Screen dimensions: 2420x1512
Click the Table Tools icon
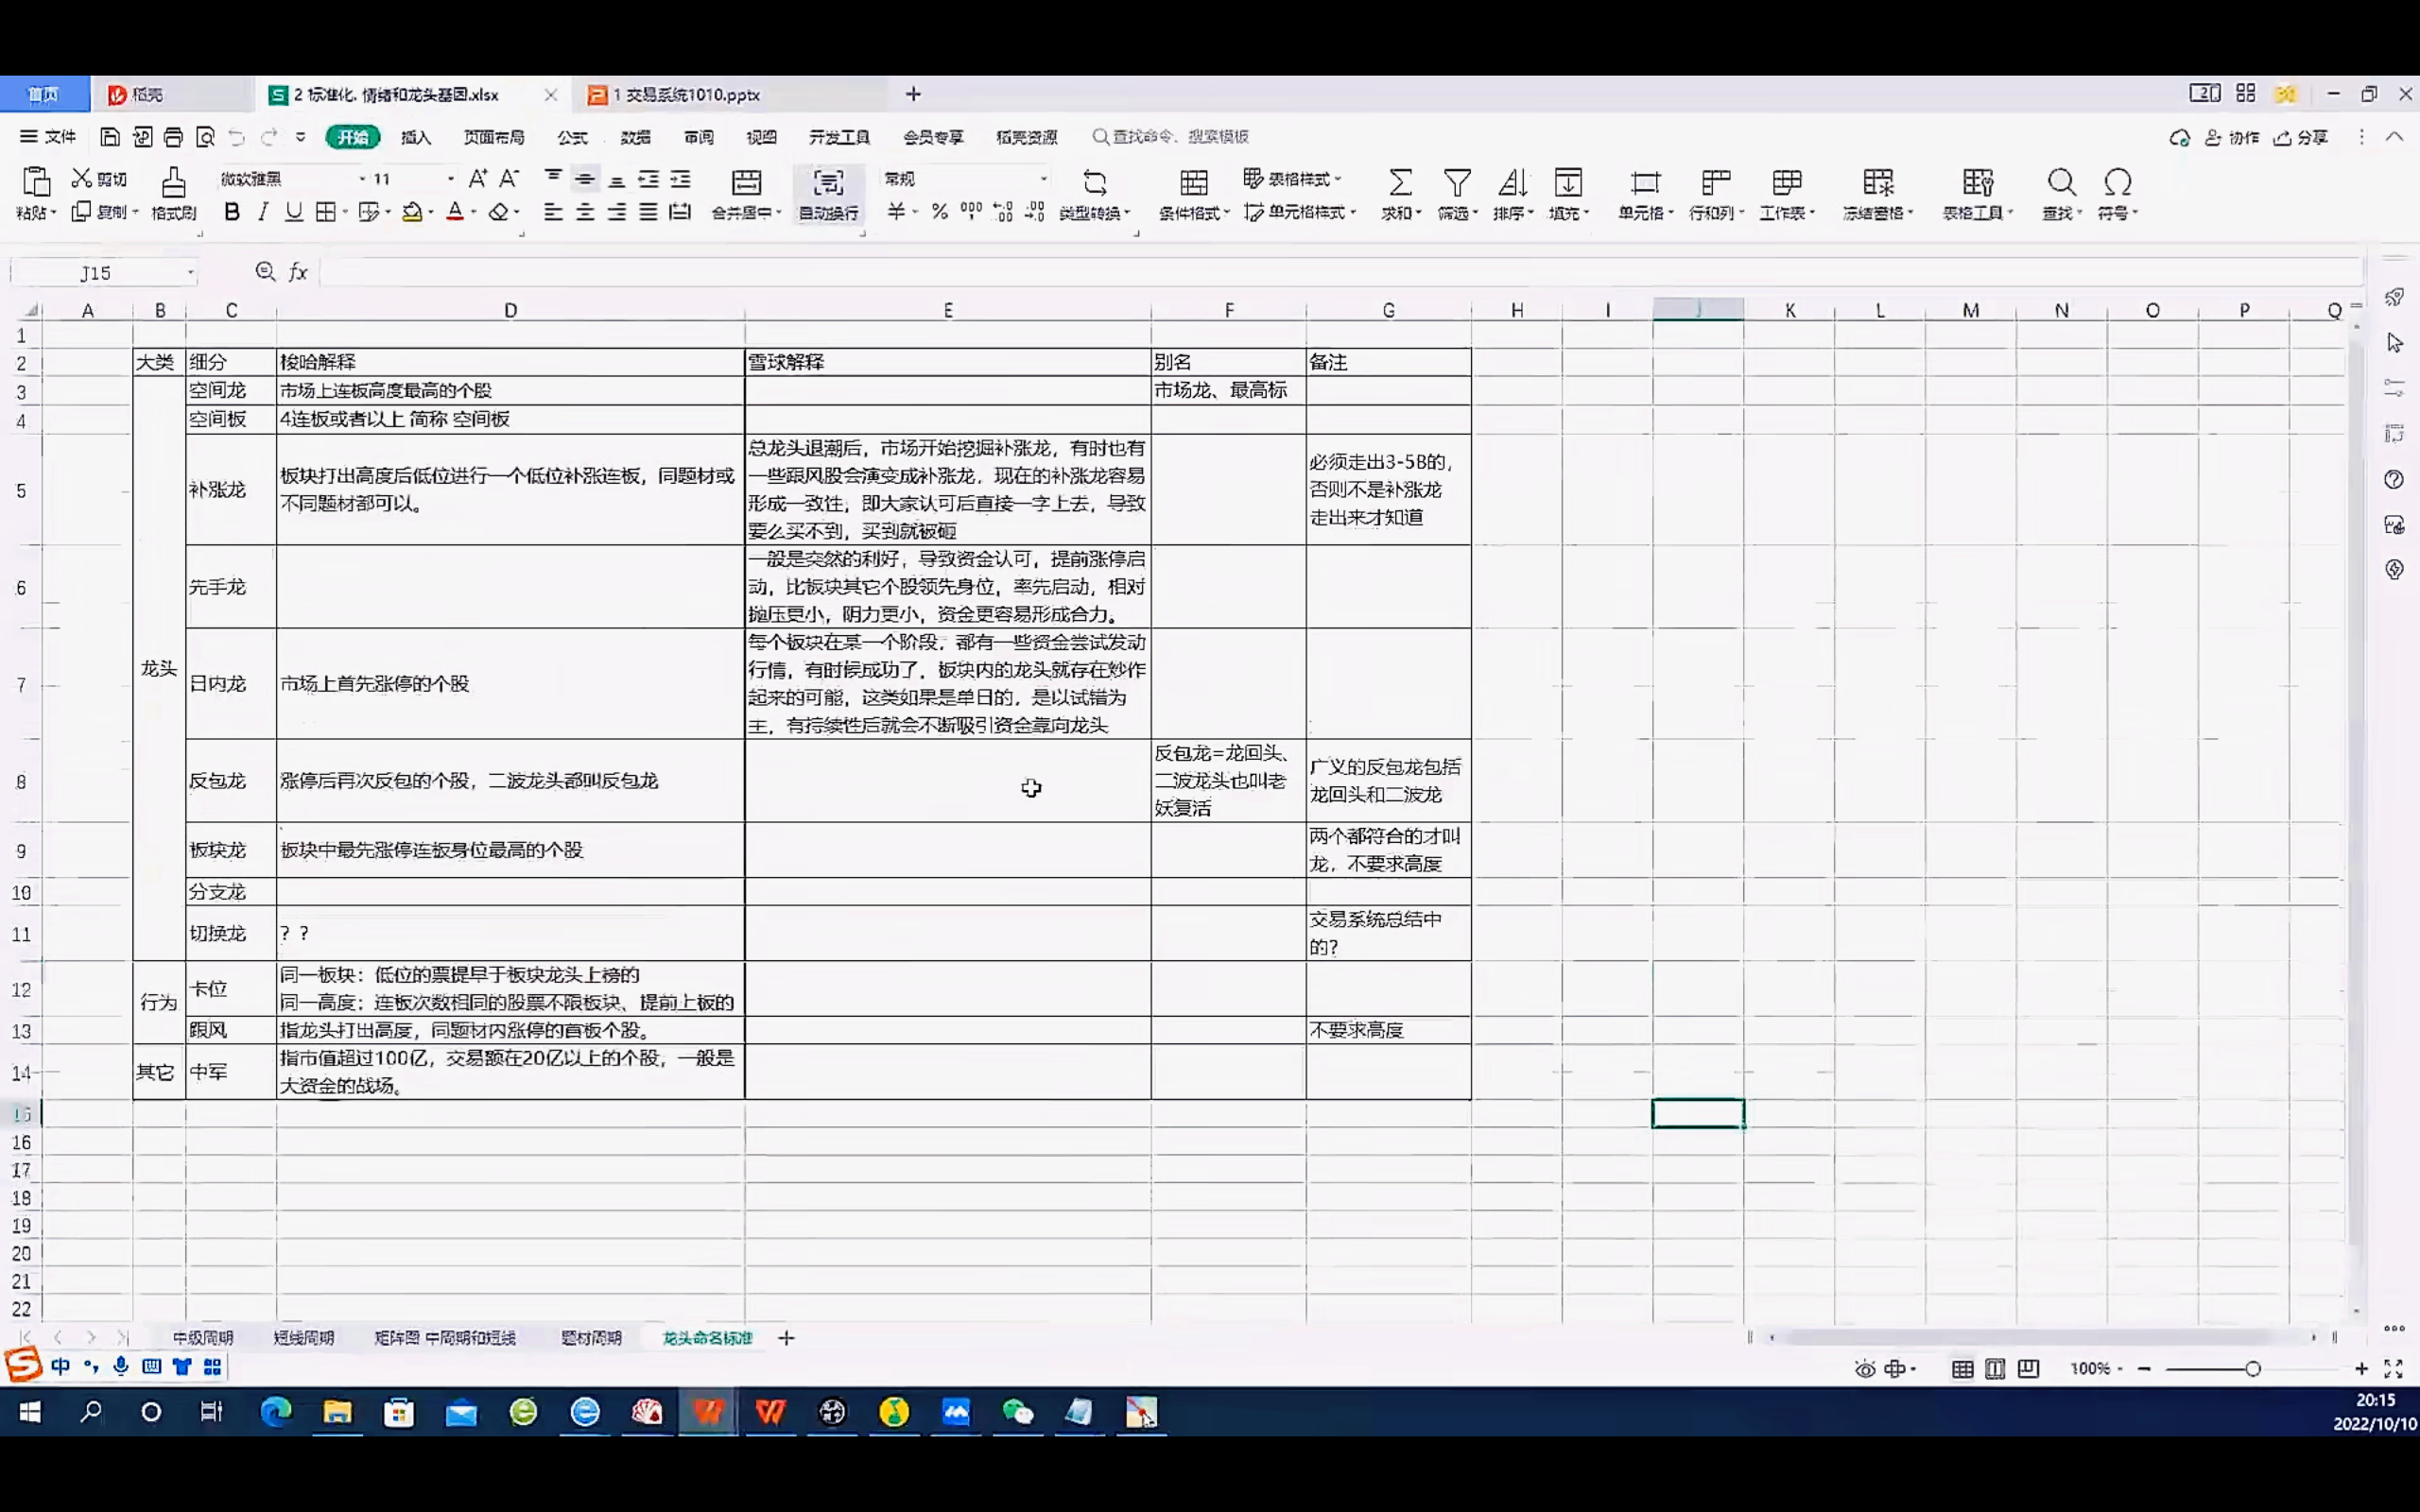tap(1977, 182)
